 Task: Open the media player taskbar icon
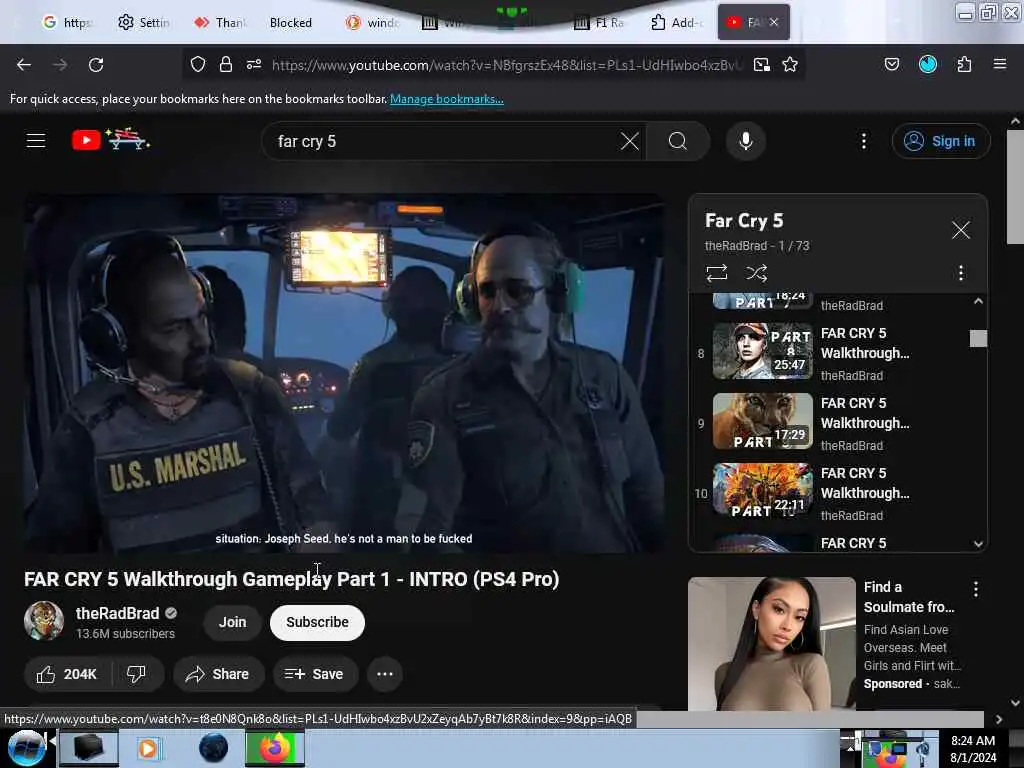coord(149,748)
